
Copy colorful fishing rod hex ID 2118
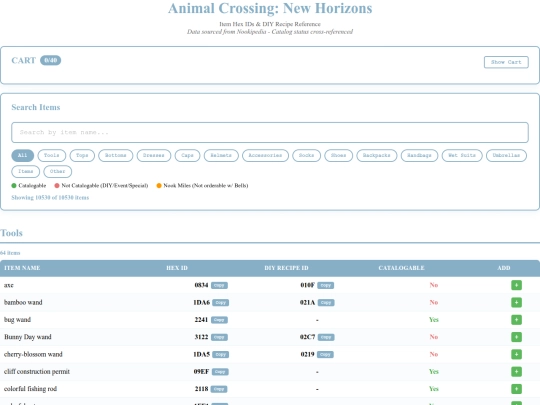[219, 389]
